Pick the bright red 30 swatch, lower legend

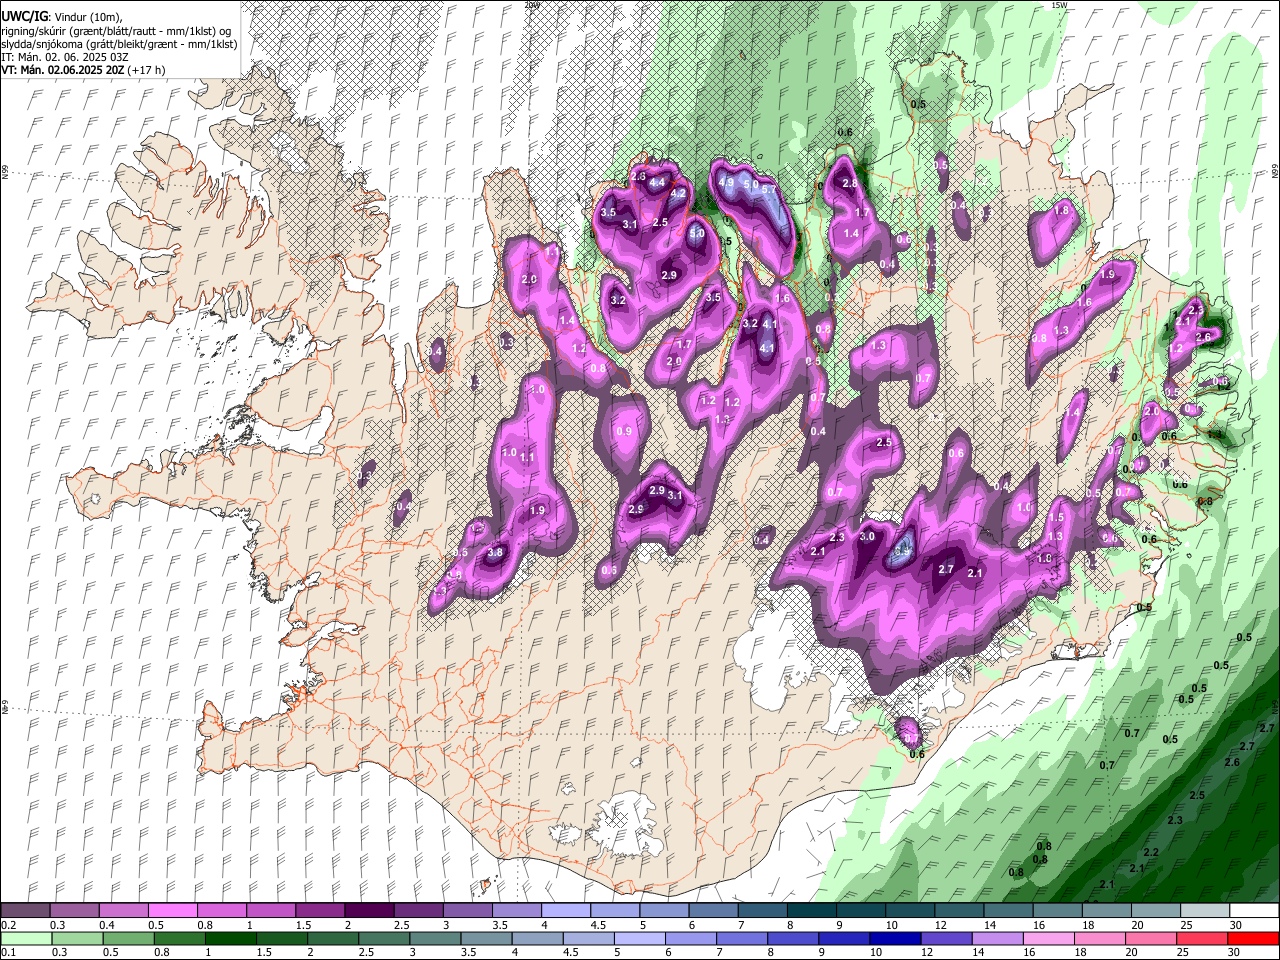(x=1252, y=938)
